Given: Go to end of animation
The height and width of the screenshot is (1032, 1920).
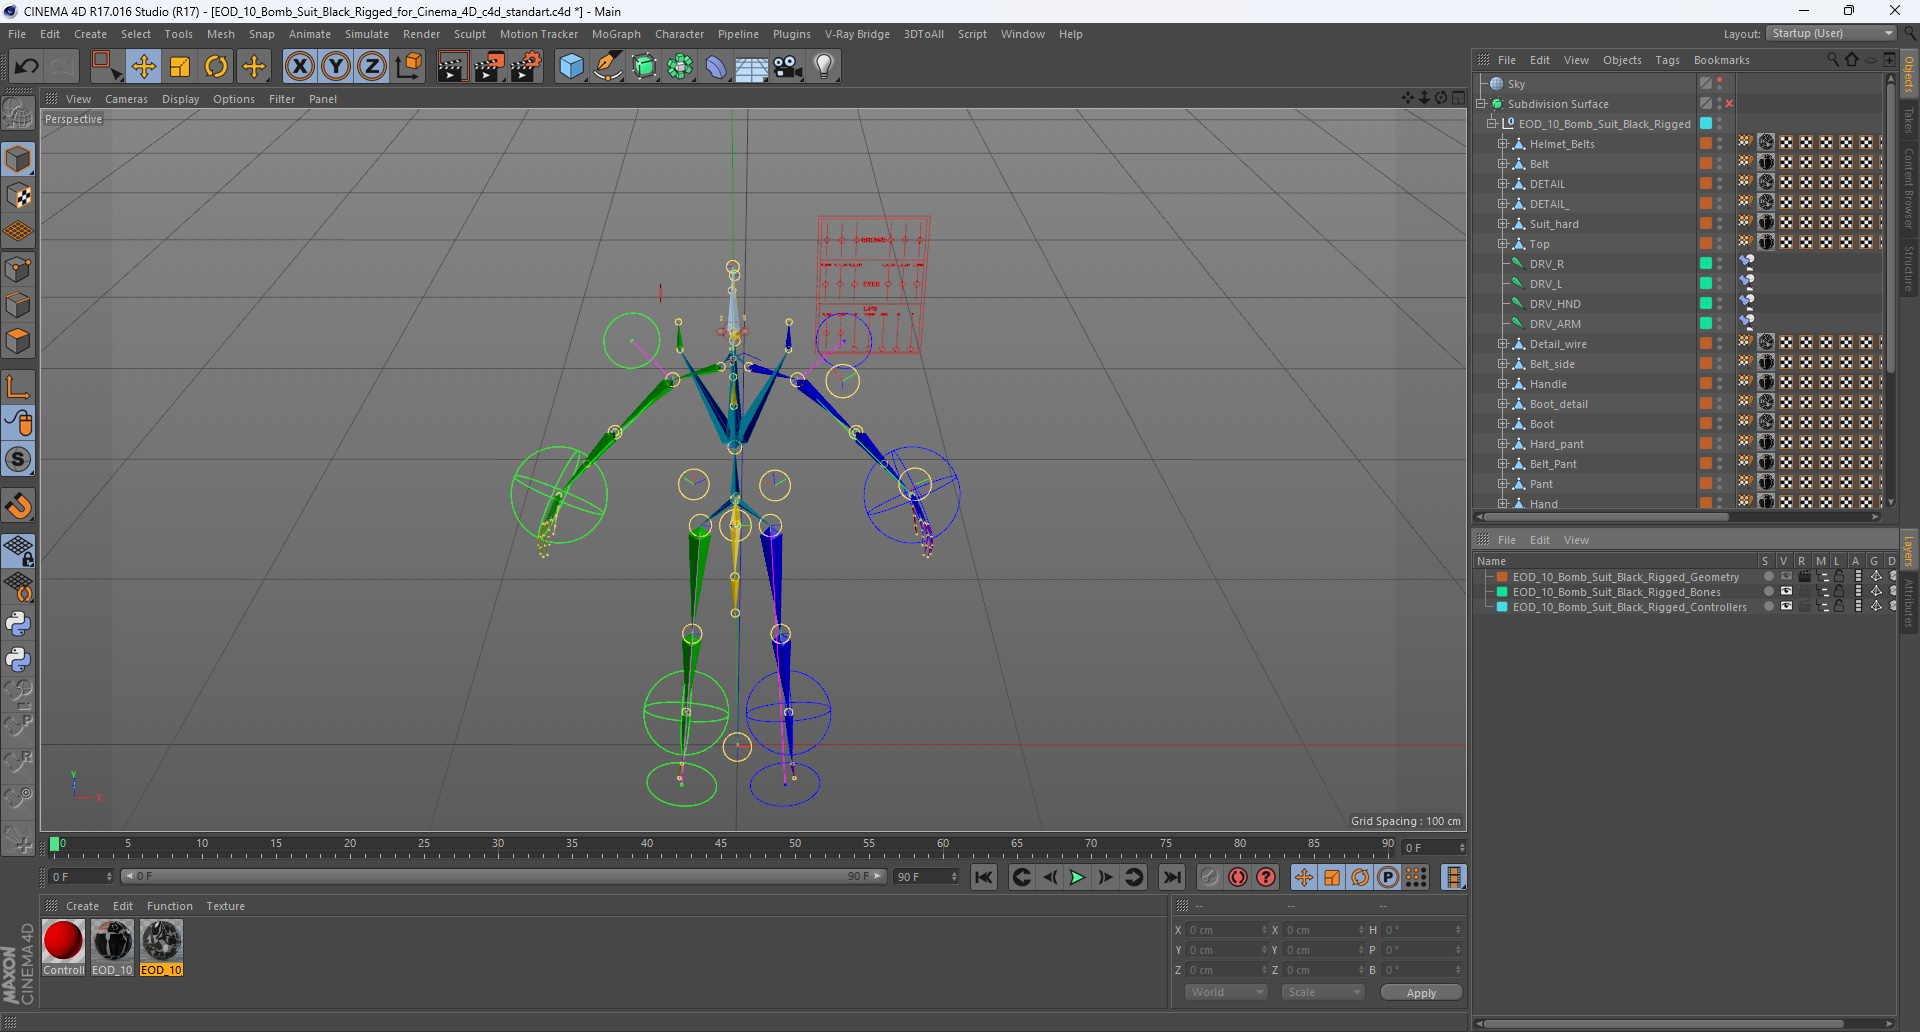Looking at the screenshot, I should tap(1171, 877).
